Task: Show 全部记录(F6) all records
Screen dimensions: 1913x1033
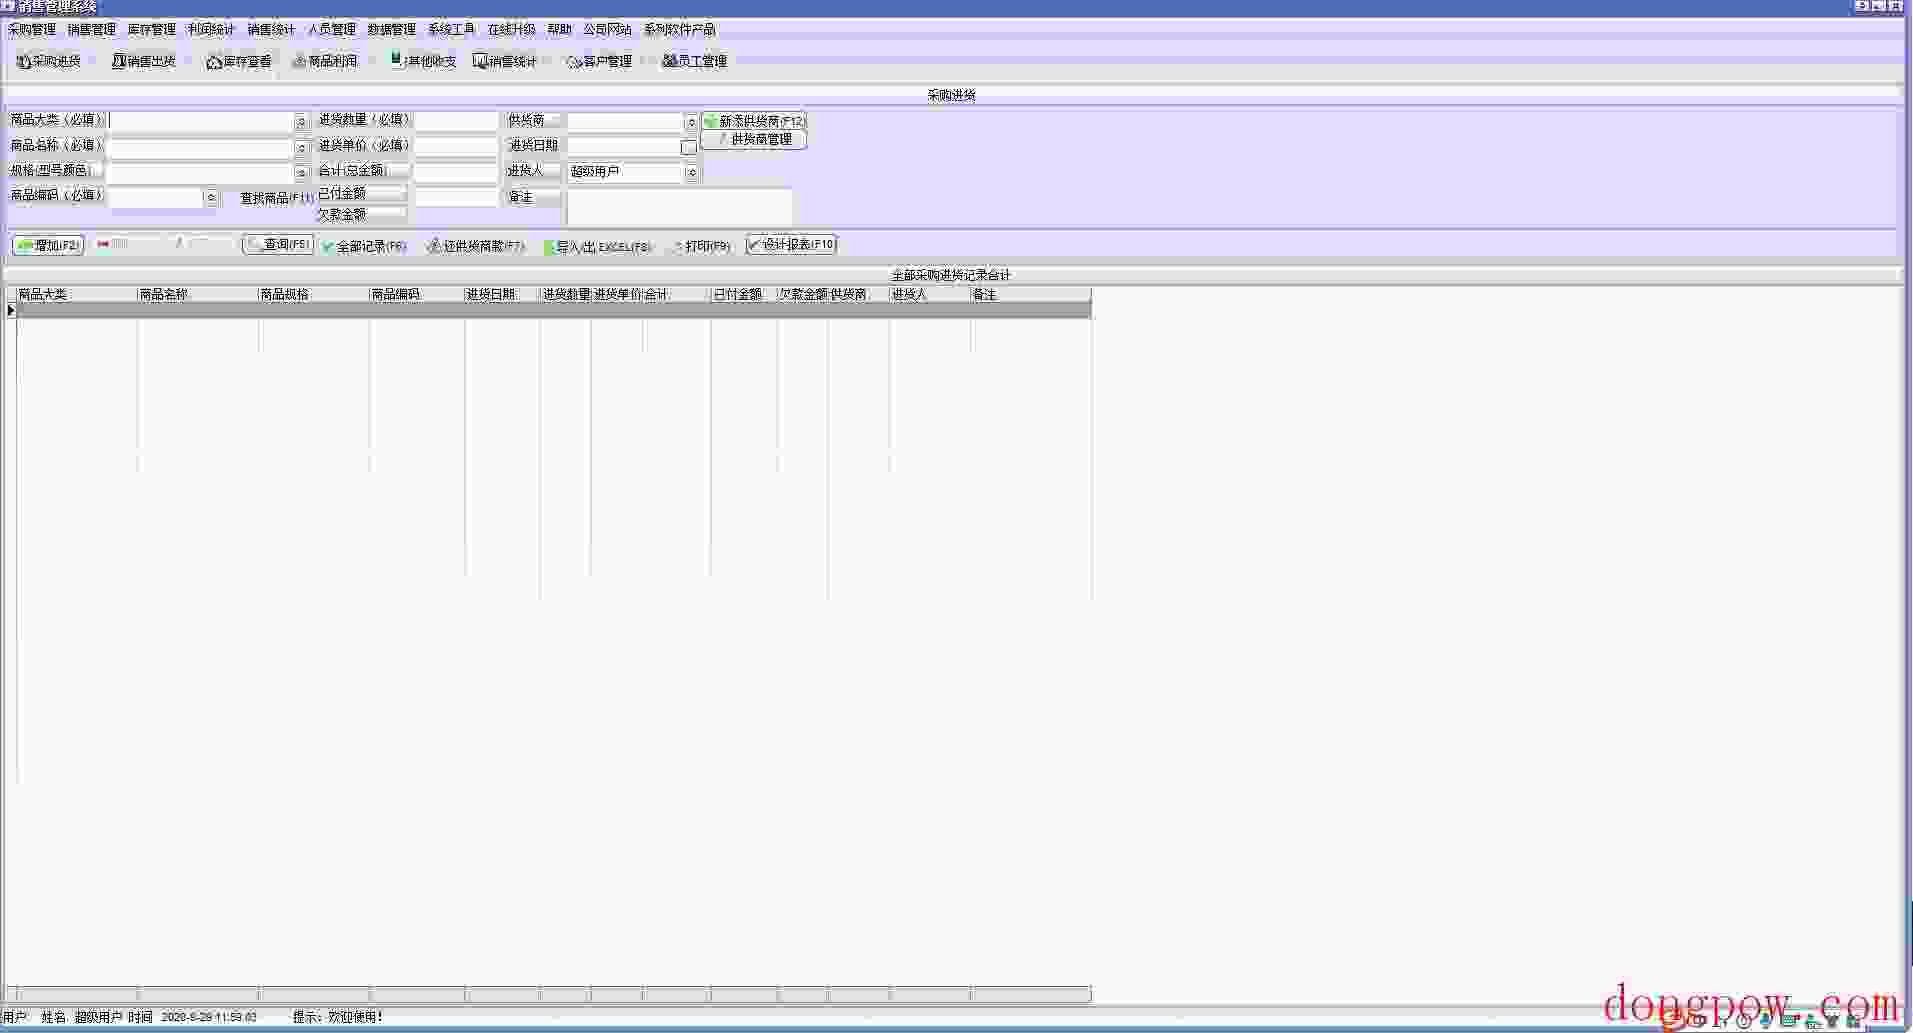Action: [364, 246]
